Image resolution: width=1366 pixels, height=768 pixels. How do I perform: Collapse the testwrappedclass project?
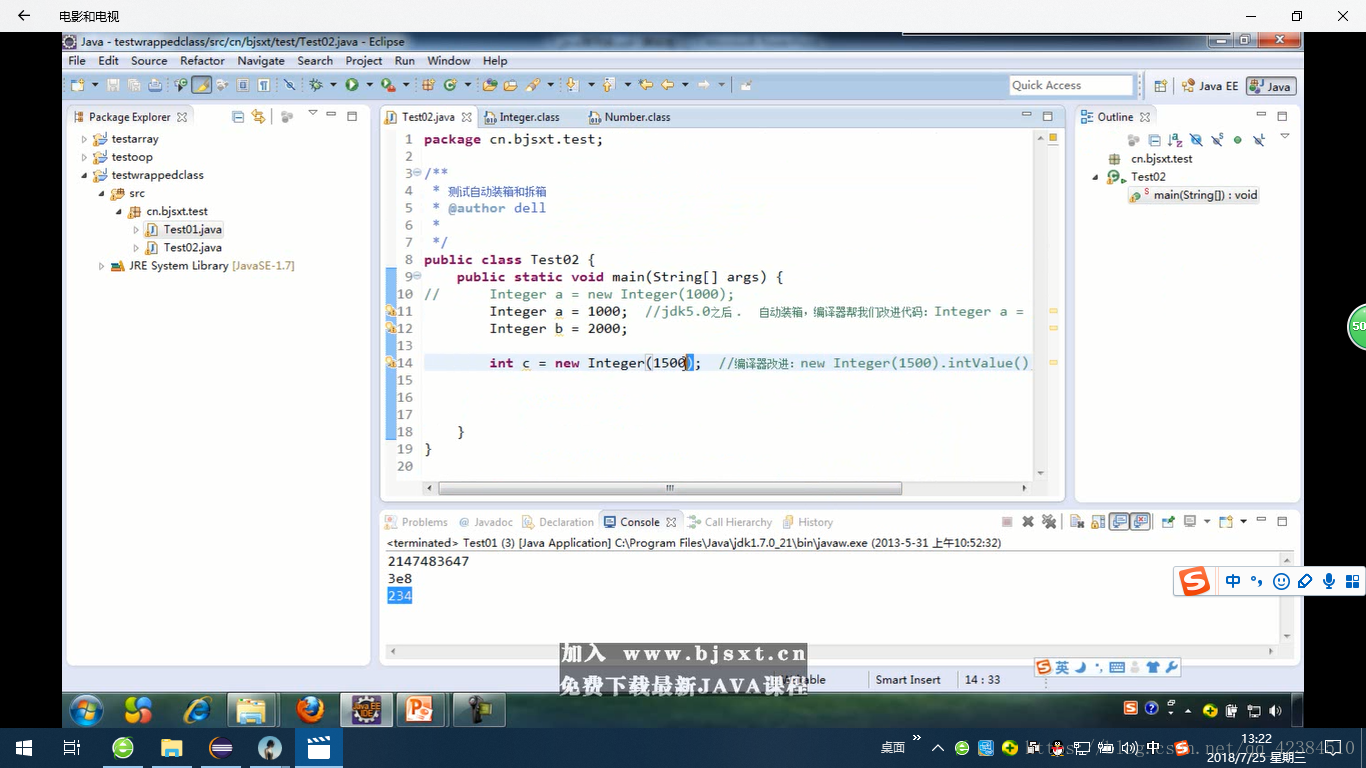(84, 176)
